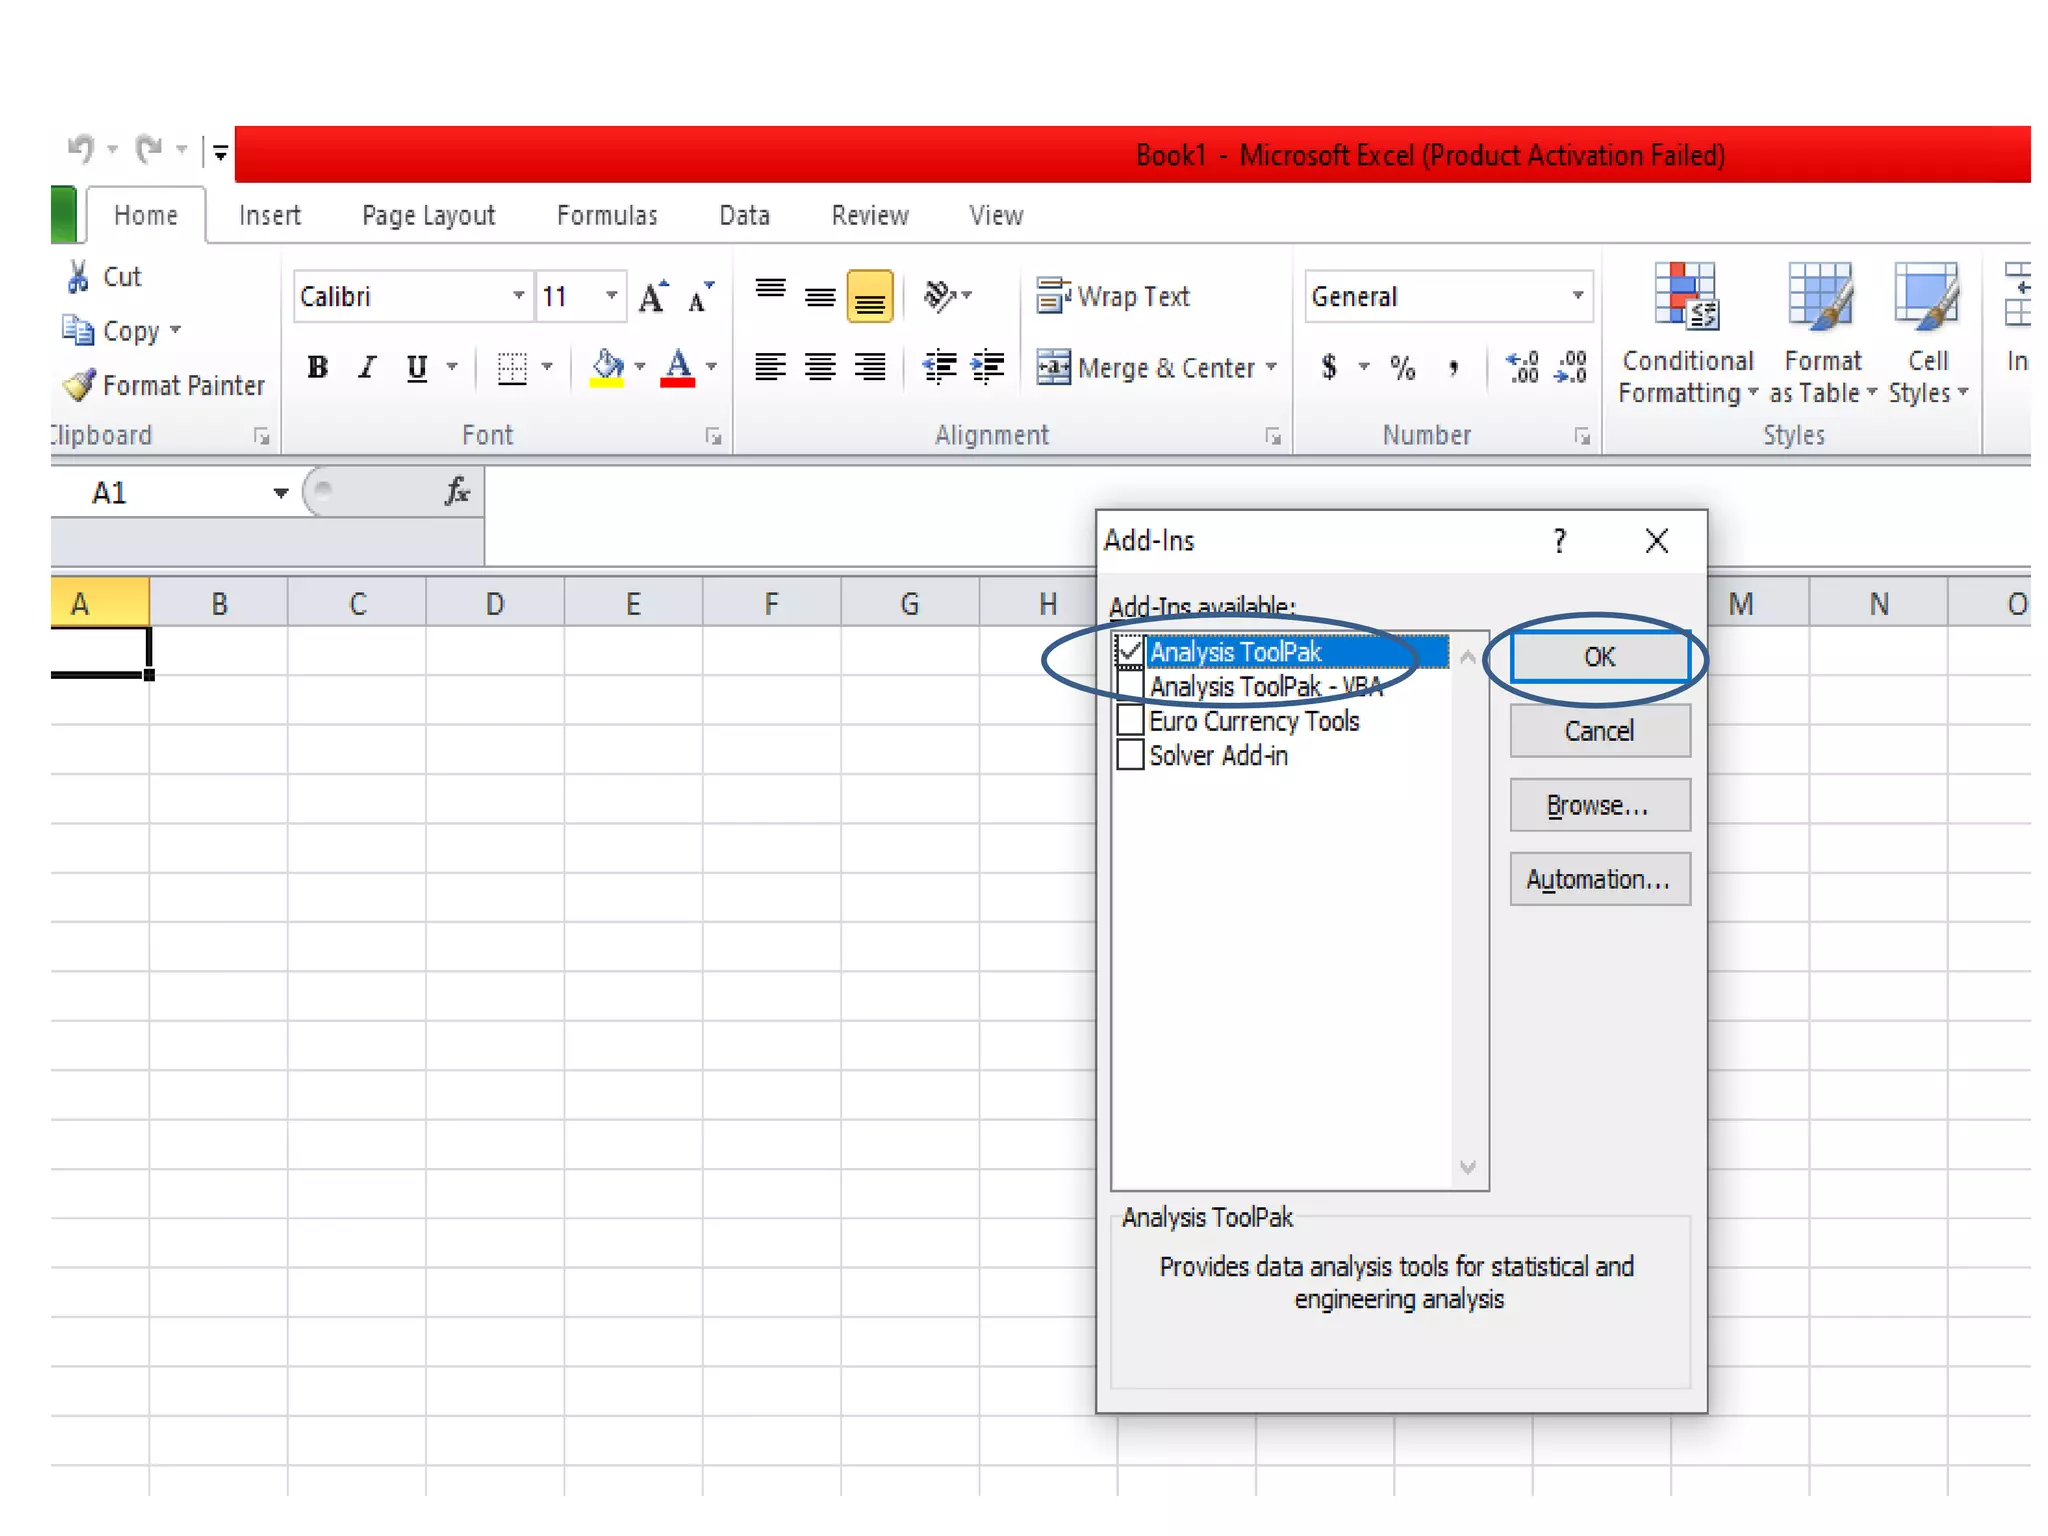Expand the General number format dropdown
Image resolution: width=2048 pixels, height=1536 pixels.
(1577, 296)
